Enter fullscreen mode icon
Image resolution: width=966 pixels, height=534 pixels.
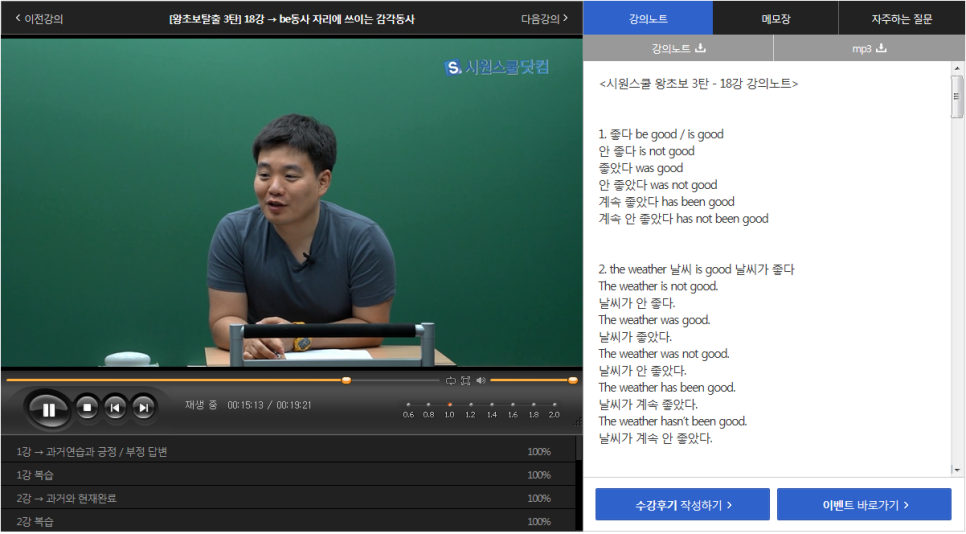point(466,381)
